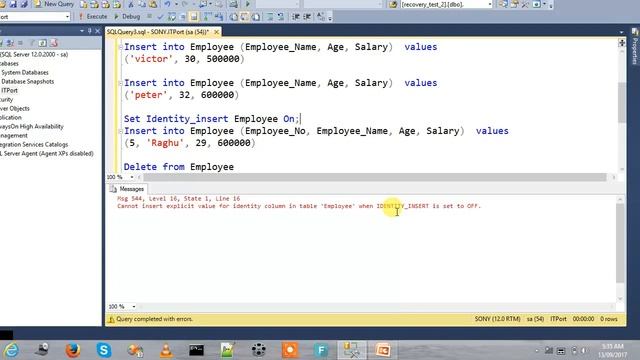Viewport: 640px width, 360px height.
Task: Click the Object Explorer filter icon
Action: coord(32,43)
